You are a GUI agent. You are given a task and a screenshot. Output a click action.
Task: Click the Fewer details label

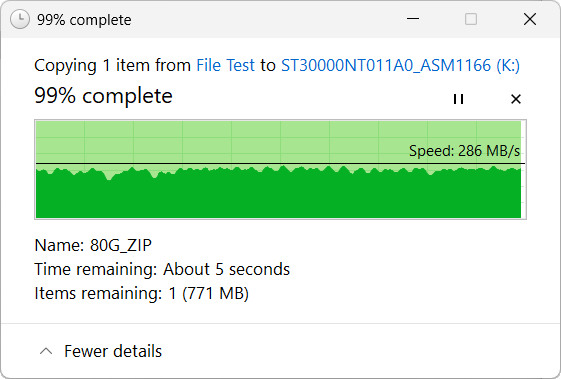pyautogui.click(x=113, y=351)
